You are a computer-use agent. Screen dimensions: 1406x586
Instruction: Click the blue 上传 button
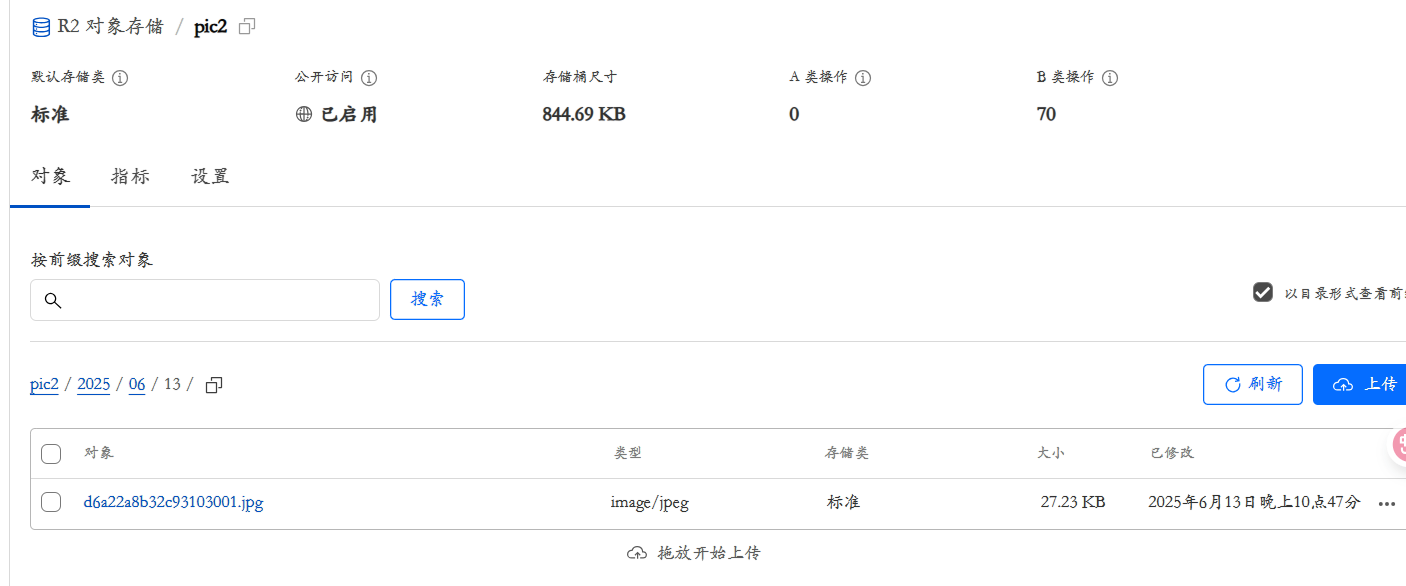coord(1360,385)
